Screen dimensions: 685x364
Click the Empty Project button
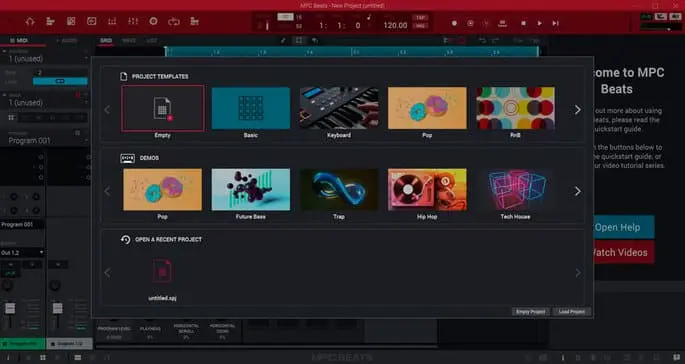pyautogui.click(x=530, y=312)
